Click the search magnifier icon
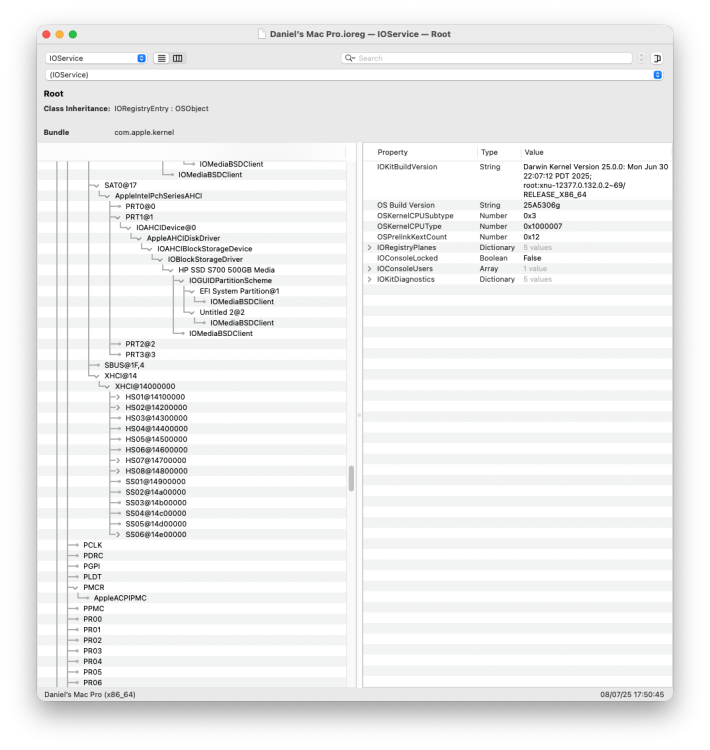The width and height of the screenshot is (710, 750). (350, 58)
